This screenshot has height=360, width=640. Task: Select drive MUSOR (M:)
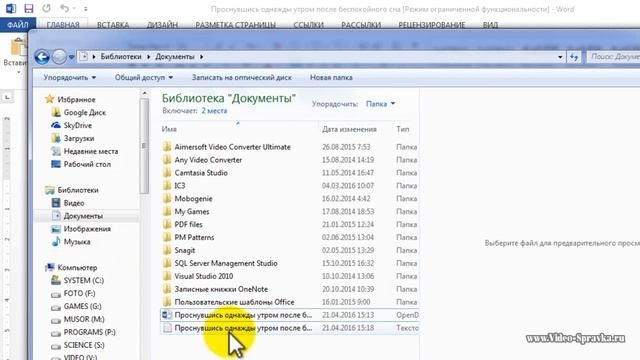click(x=84, y=319)
